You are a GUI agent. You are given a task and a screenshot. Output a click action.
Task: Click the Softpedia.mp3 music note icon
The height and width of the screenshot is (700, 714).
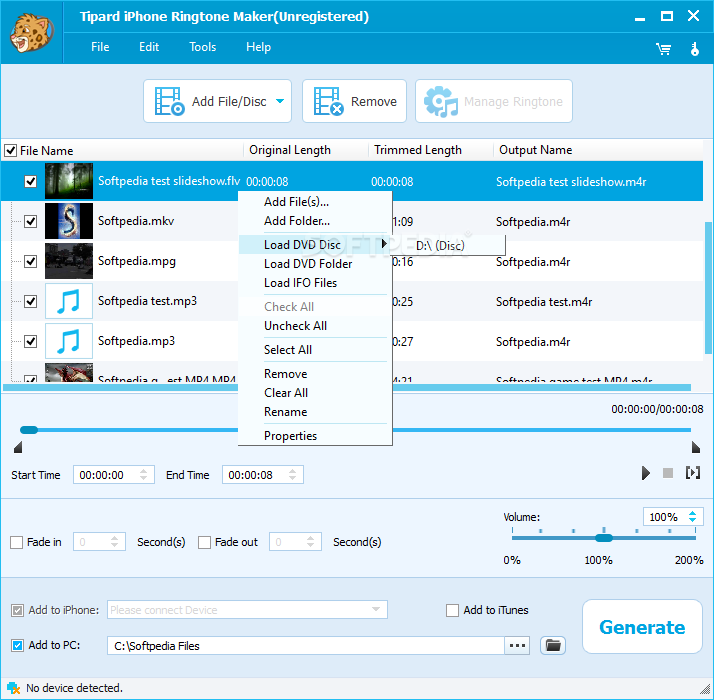click(x=69, y=341)
